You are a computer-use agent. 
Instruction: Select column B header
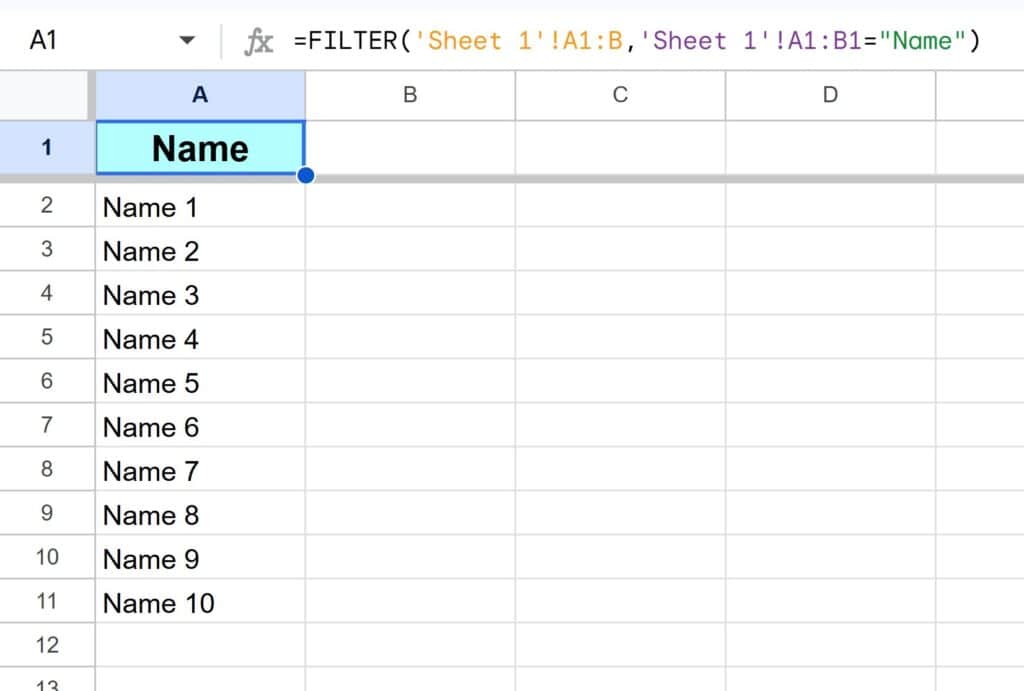410,95
